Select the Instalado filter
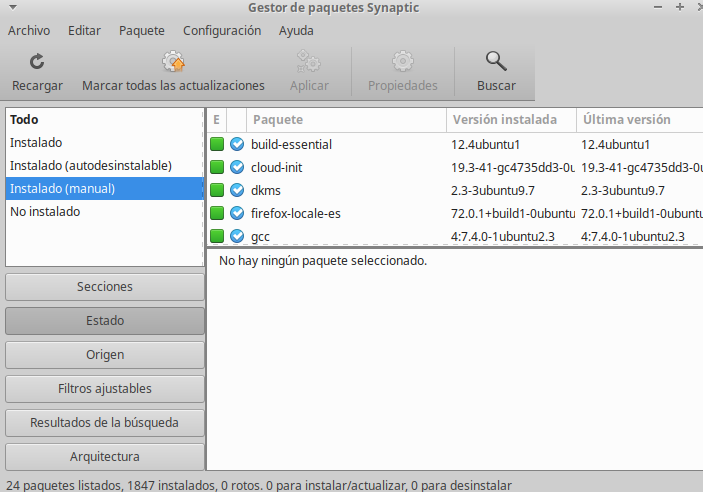 (x=104, y=143)
